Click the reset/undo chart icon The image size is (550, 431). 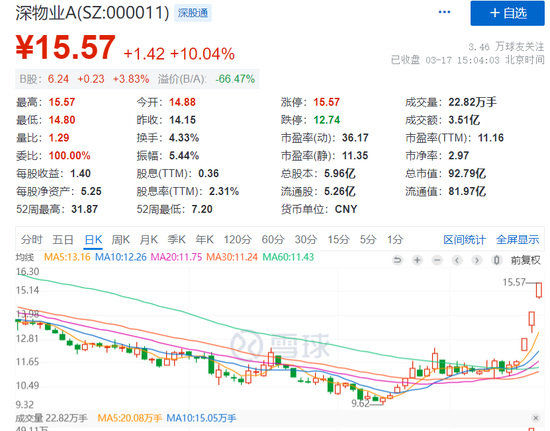pyautogui.click(x=397, y=260)
